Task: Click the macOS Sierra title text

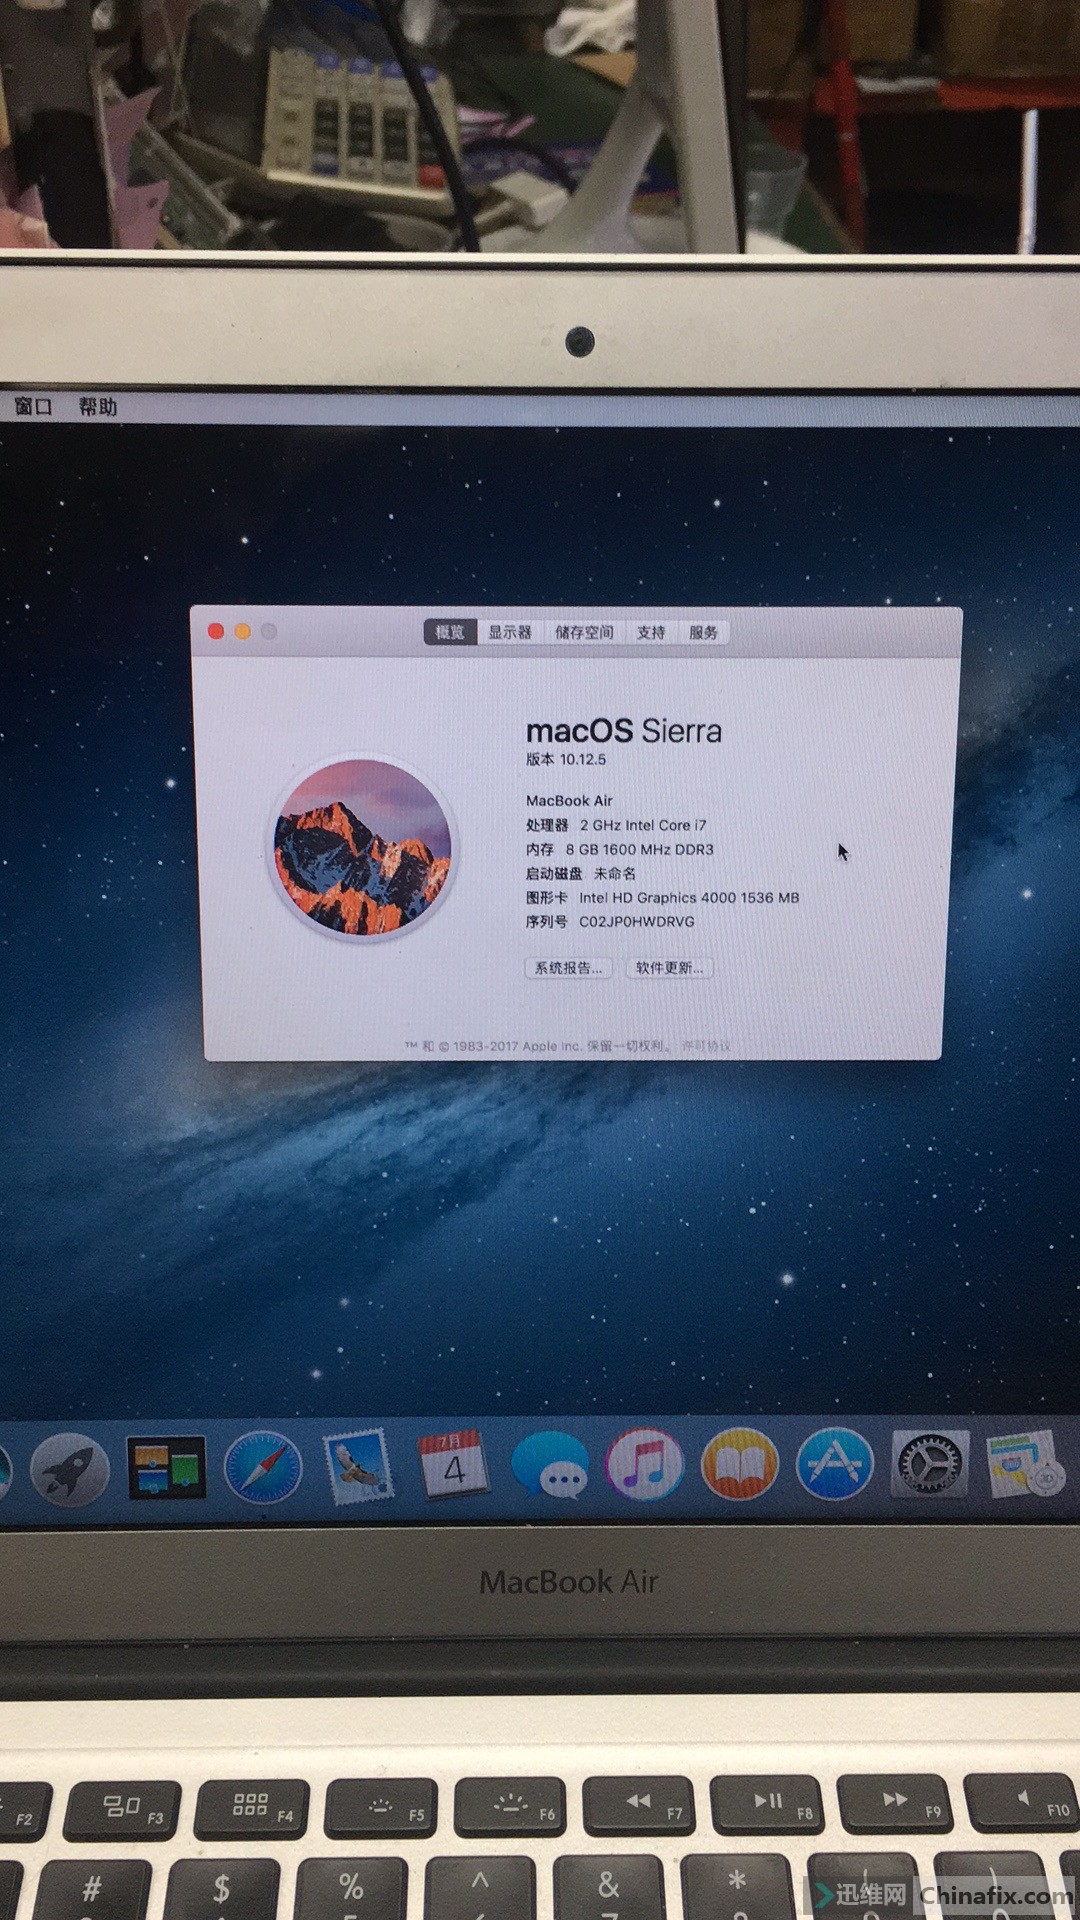Action: pos(624,731)
